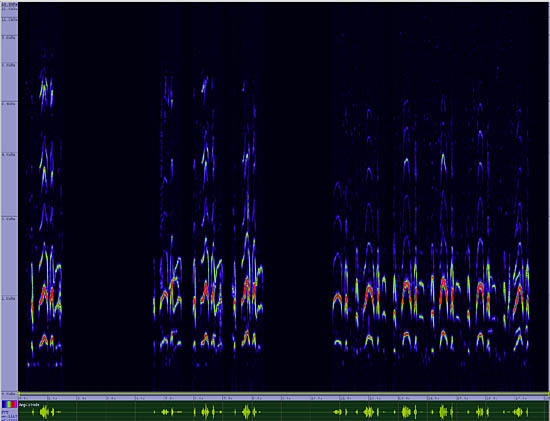Click the rainbow color scale legend swatch
Screen dimensions: 550x421
[x=9, y=404]
